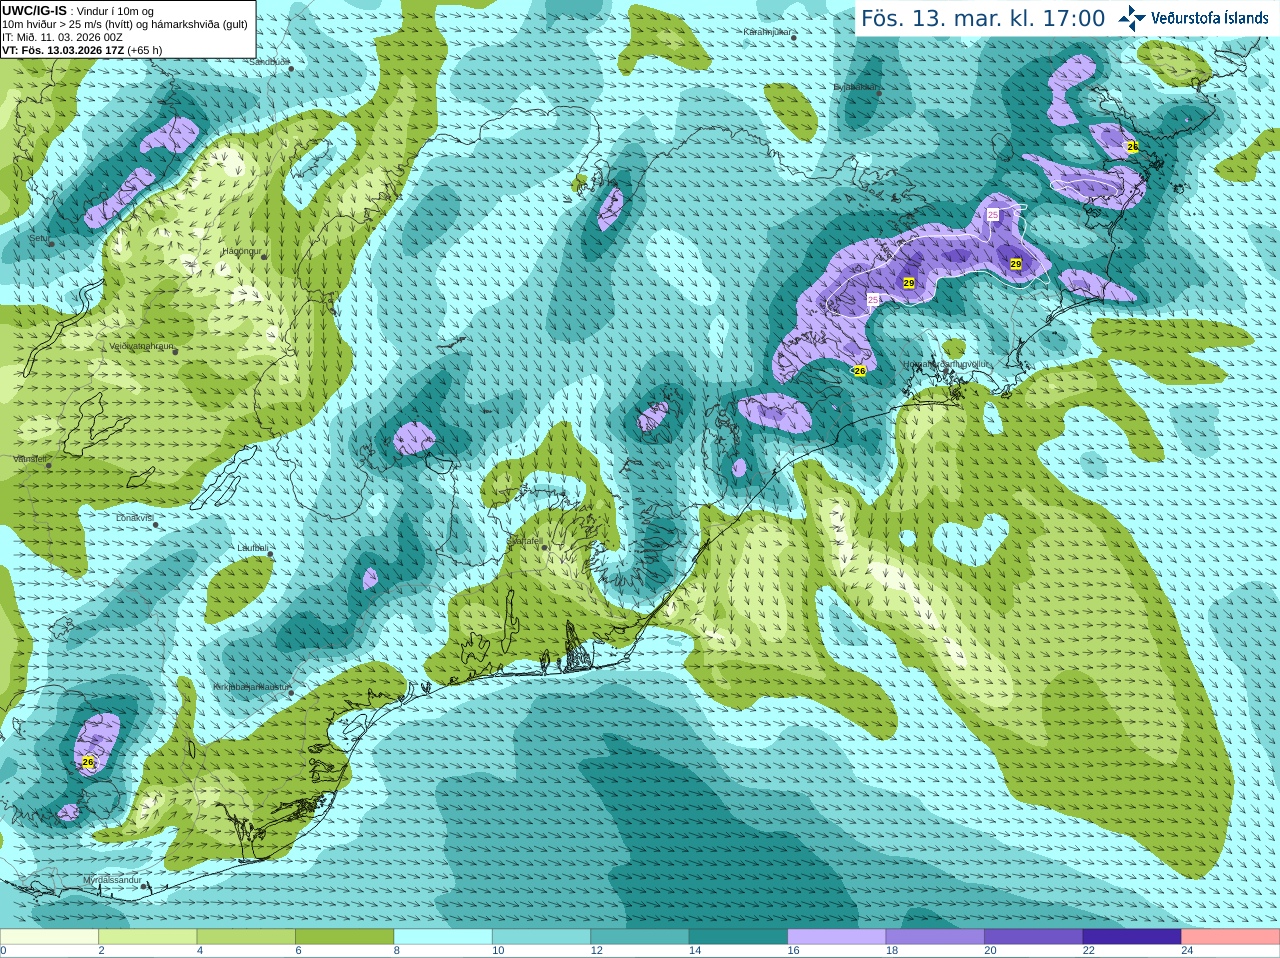Click the Lónakvísl label
Viewport: 1280px width, 958px height.
135,518
